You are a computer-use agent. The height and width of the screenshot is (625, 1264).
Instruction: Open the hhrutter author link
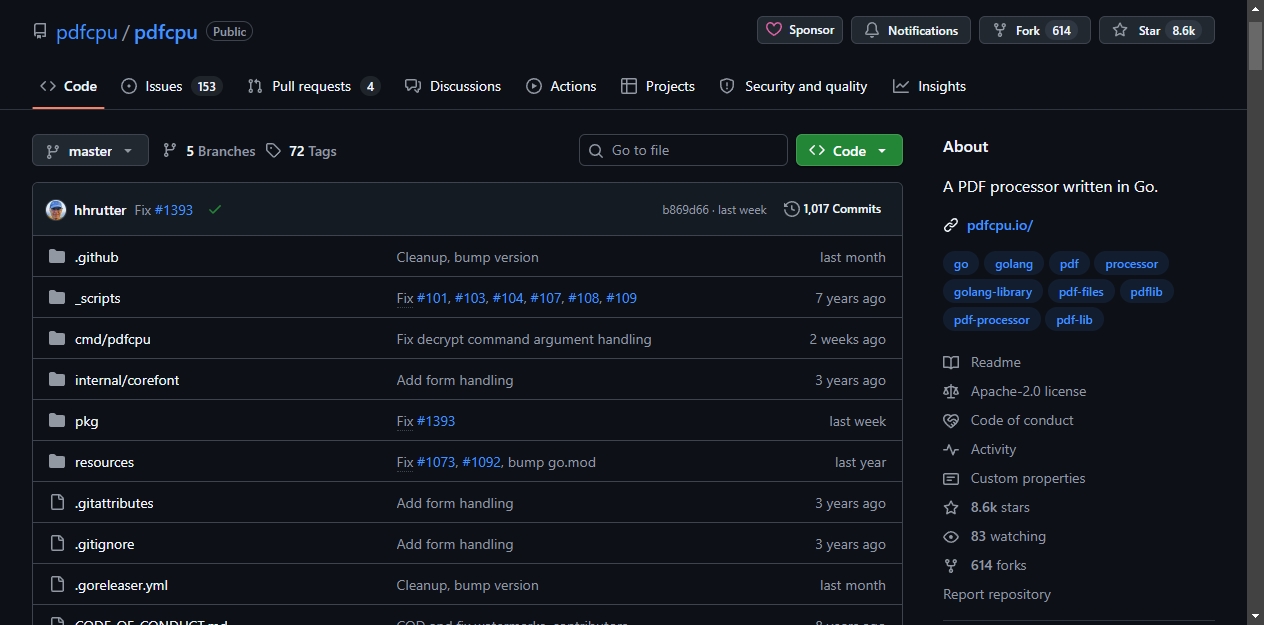pyautogui.click(x=100, y=210)
